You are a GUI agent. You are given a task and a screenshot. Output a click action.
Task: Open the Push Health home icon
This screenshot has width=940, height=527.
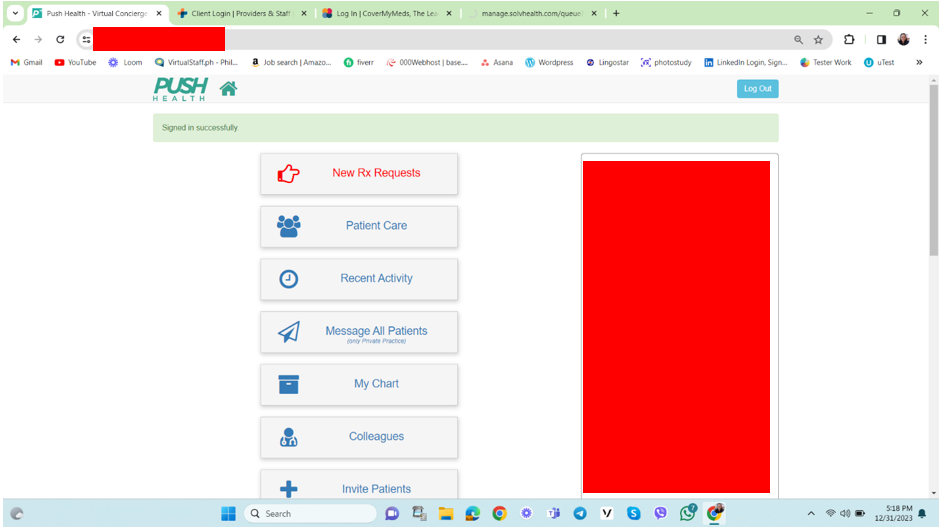[x=228, y=89]
